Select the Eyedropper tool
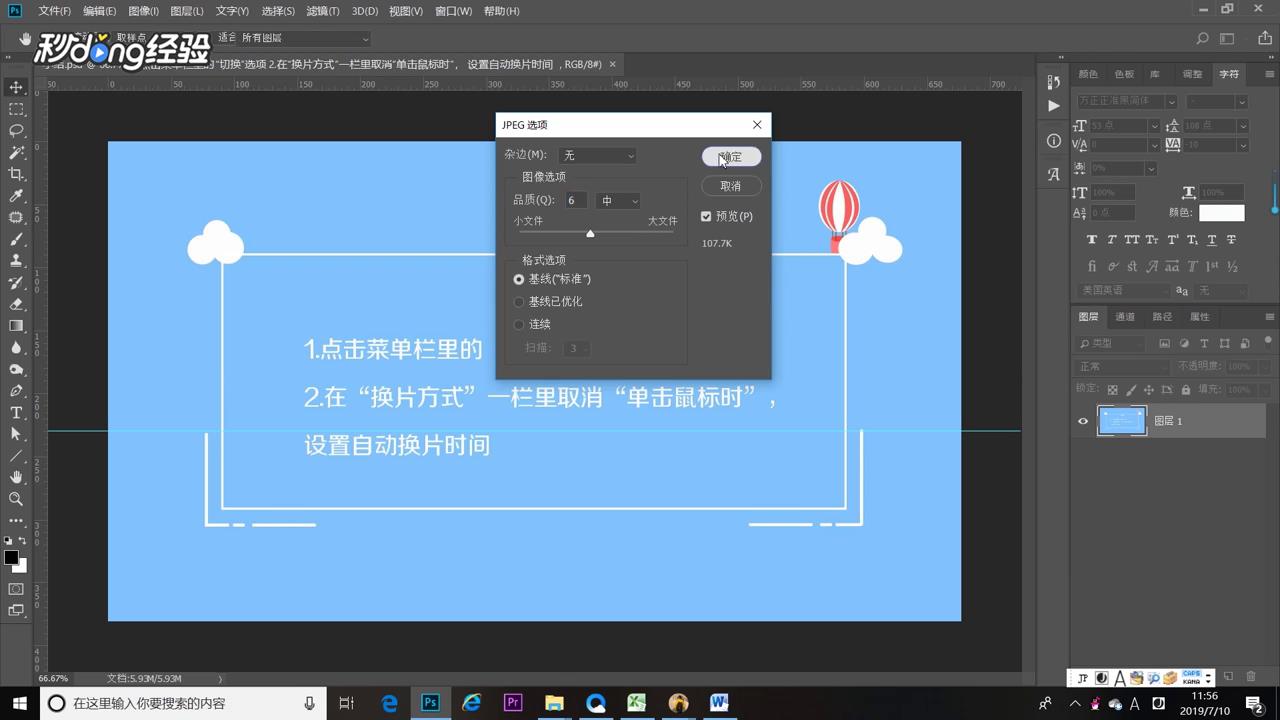This screenshot has width=1280, height=720. pos(16,196)
